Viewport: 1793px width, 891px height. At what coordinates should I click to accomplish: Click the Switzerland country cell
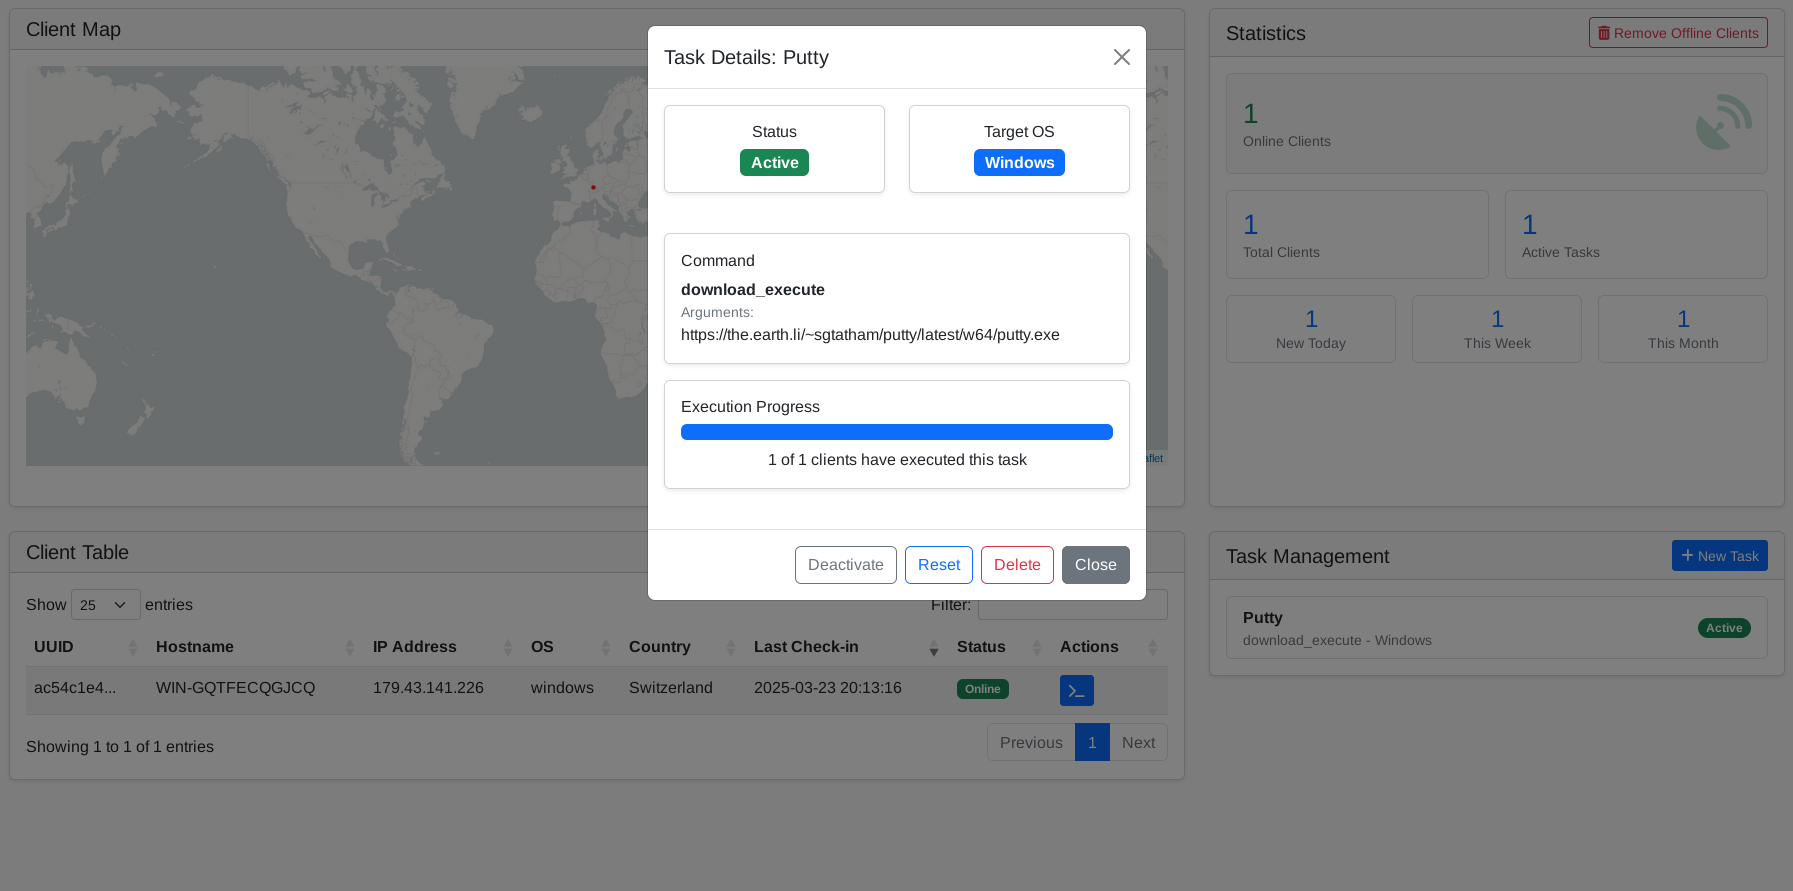671,688
